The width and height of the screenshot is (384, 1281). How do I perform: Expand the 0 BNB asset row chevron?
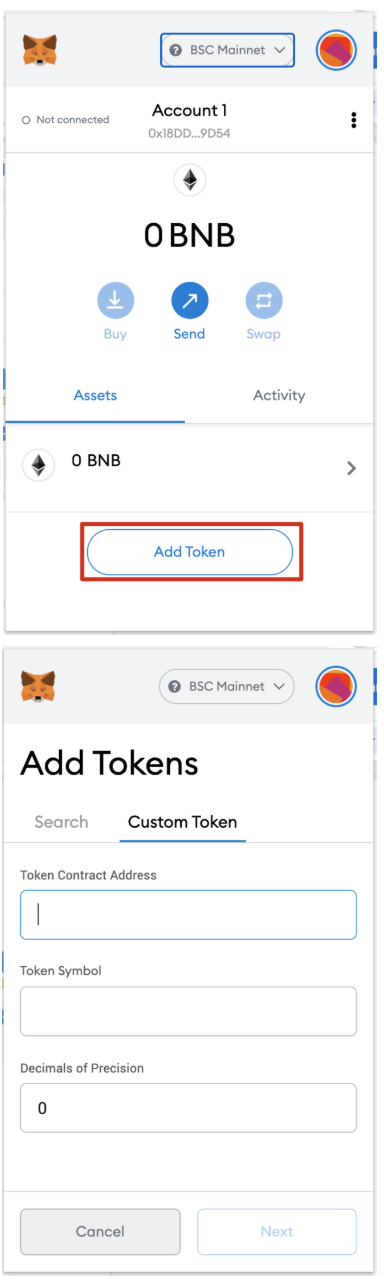point(351,467)
